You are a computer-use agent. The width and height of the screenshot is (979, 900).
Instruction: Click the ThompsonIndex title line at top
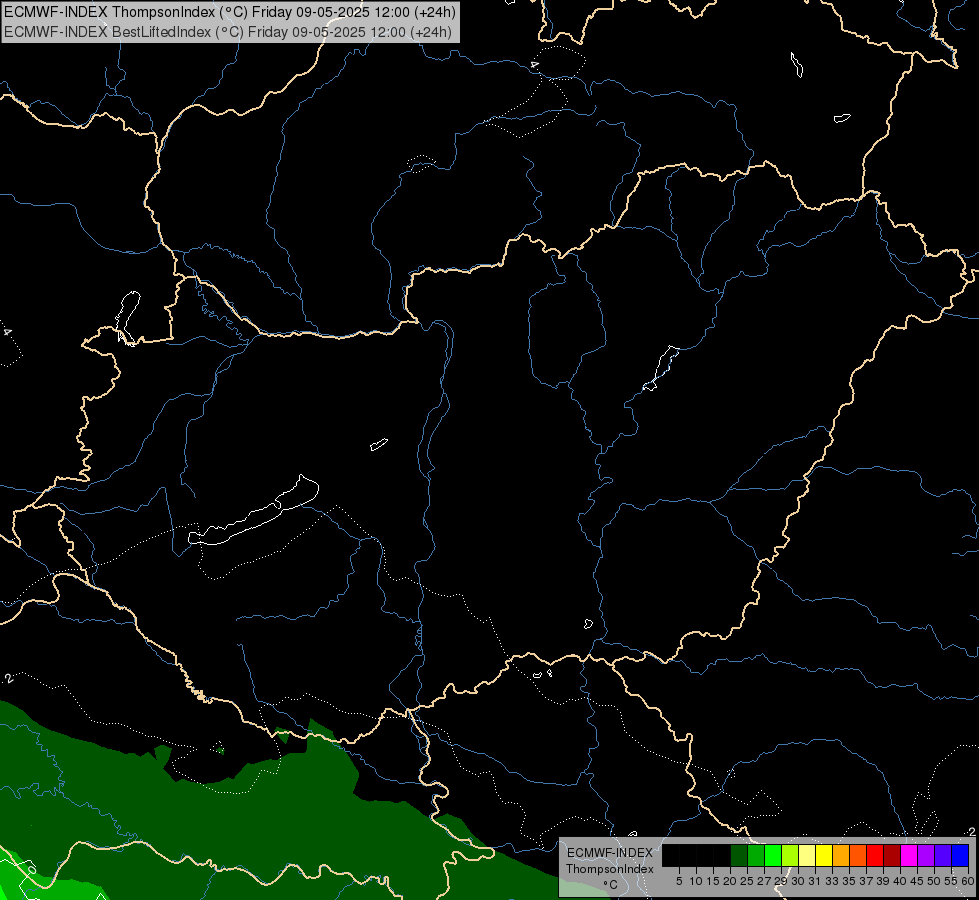230,12
